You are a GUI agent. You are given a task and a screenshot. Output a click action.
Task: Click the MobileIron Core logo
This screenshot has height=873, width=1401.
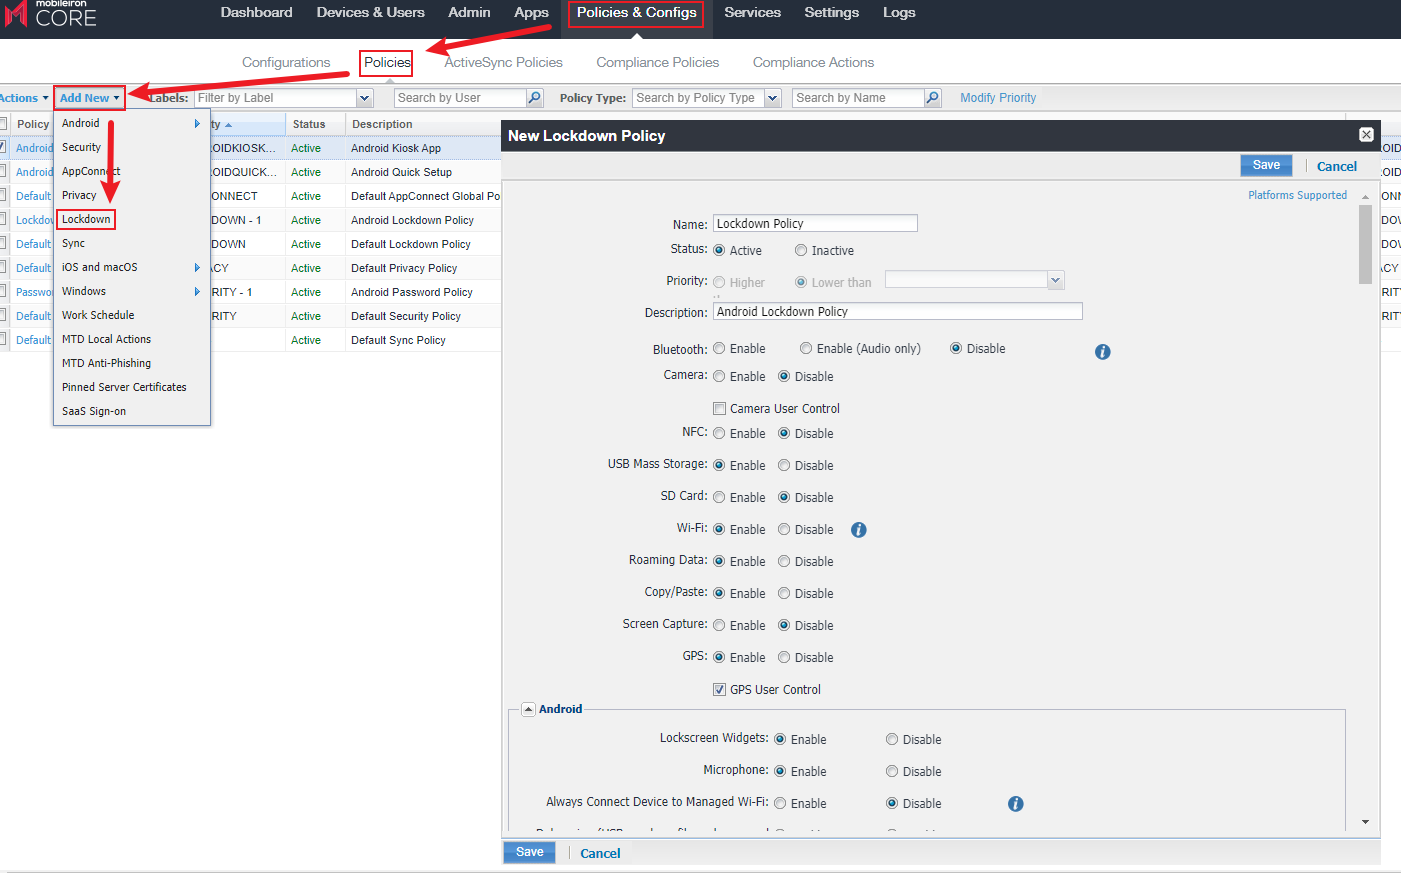[52, 14]
